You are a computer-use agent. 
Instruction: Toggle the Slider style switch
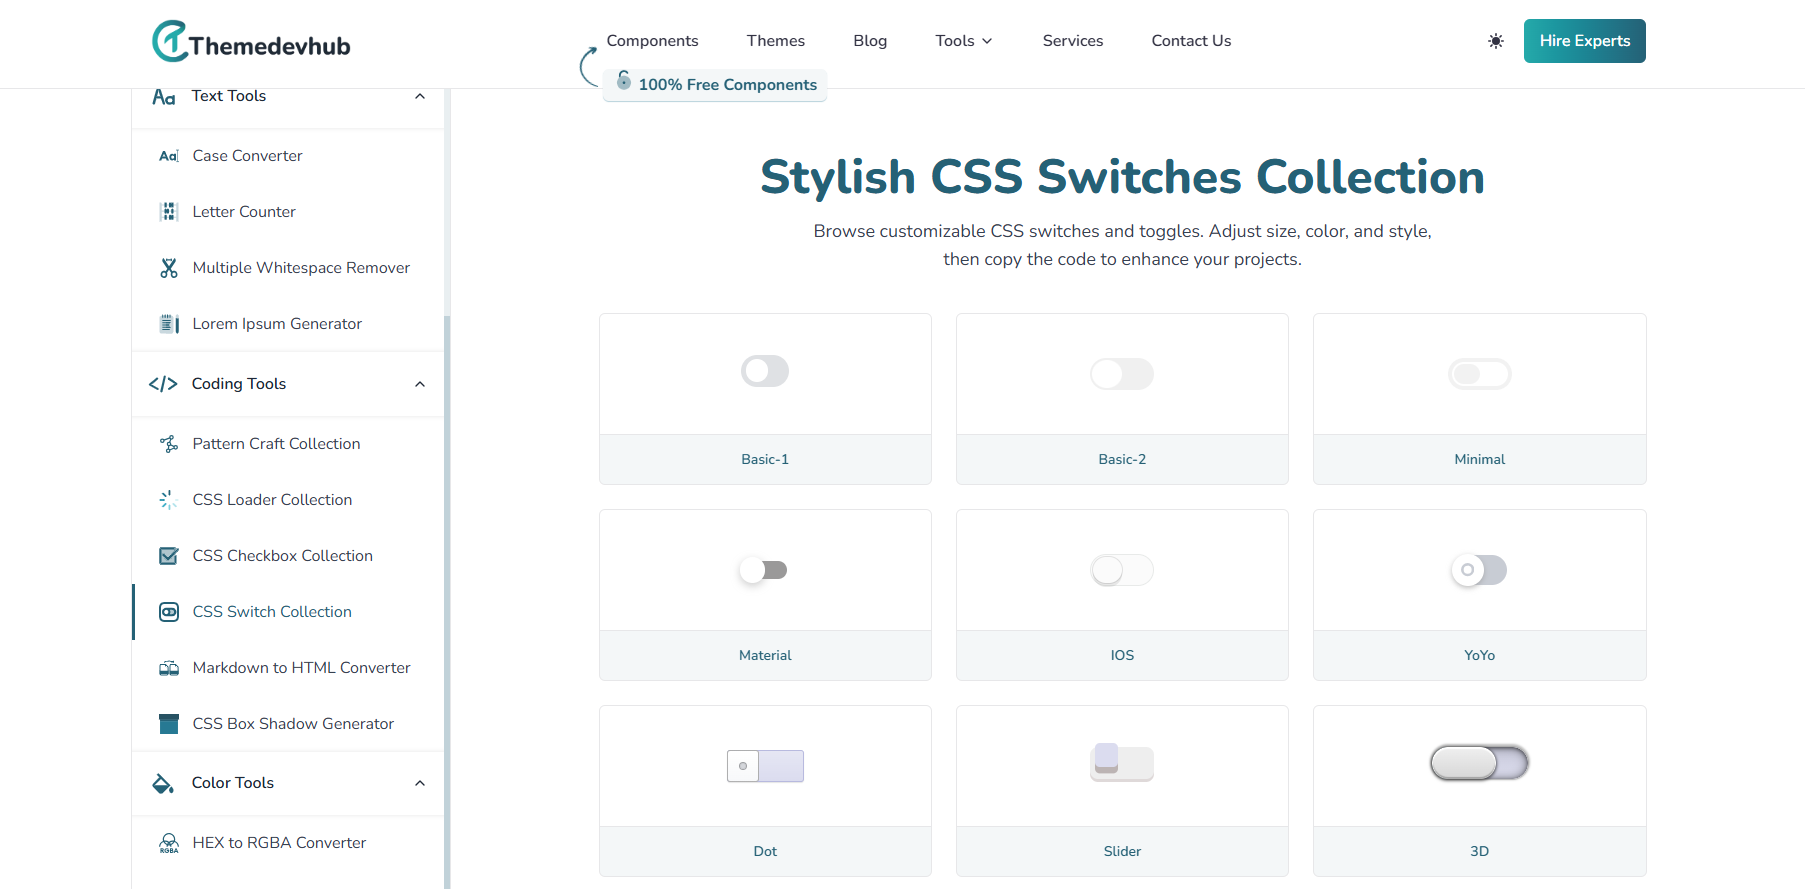point(1121,763)
